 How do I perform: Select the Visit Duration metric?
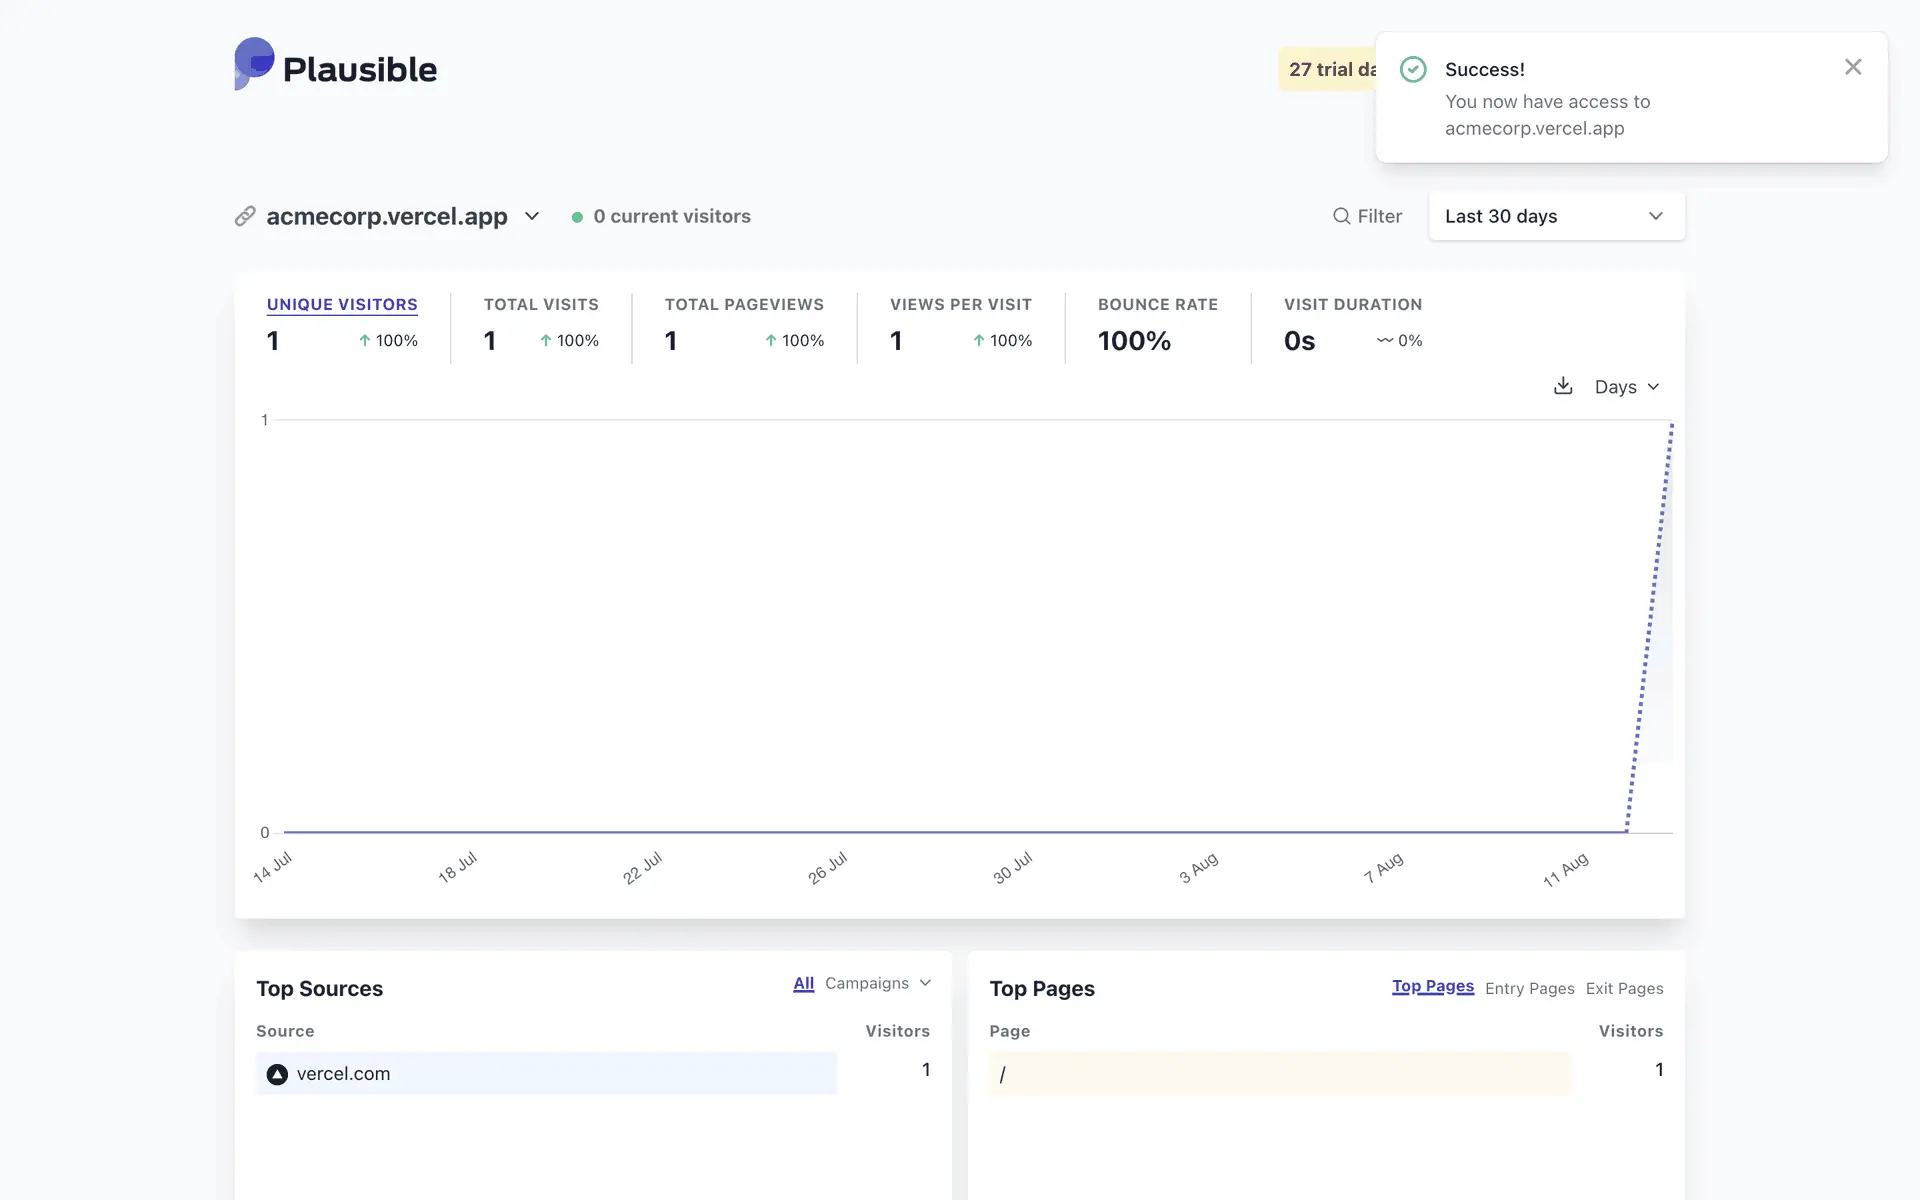(1352, 305)
